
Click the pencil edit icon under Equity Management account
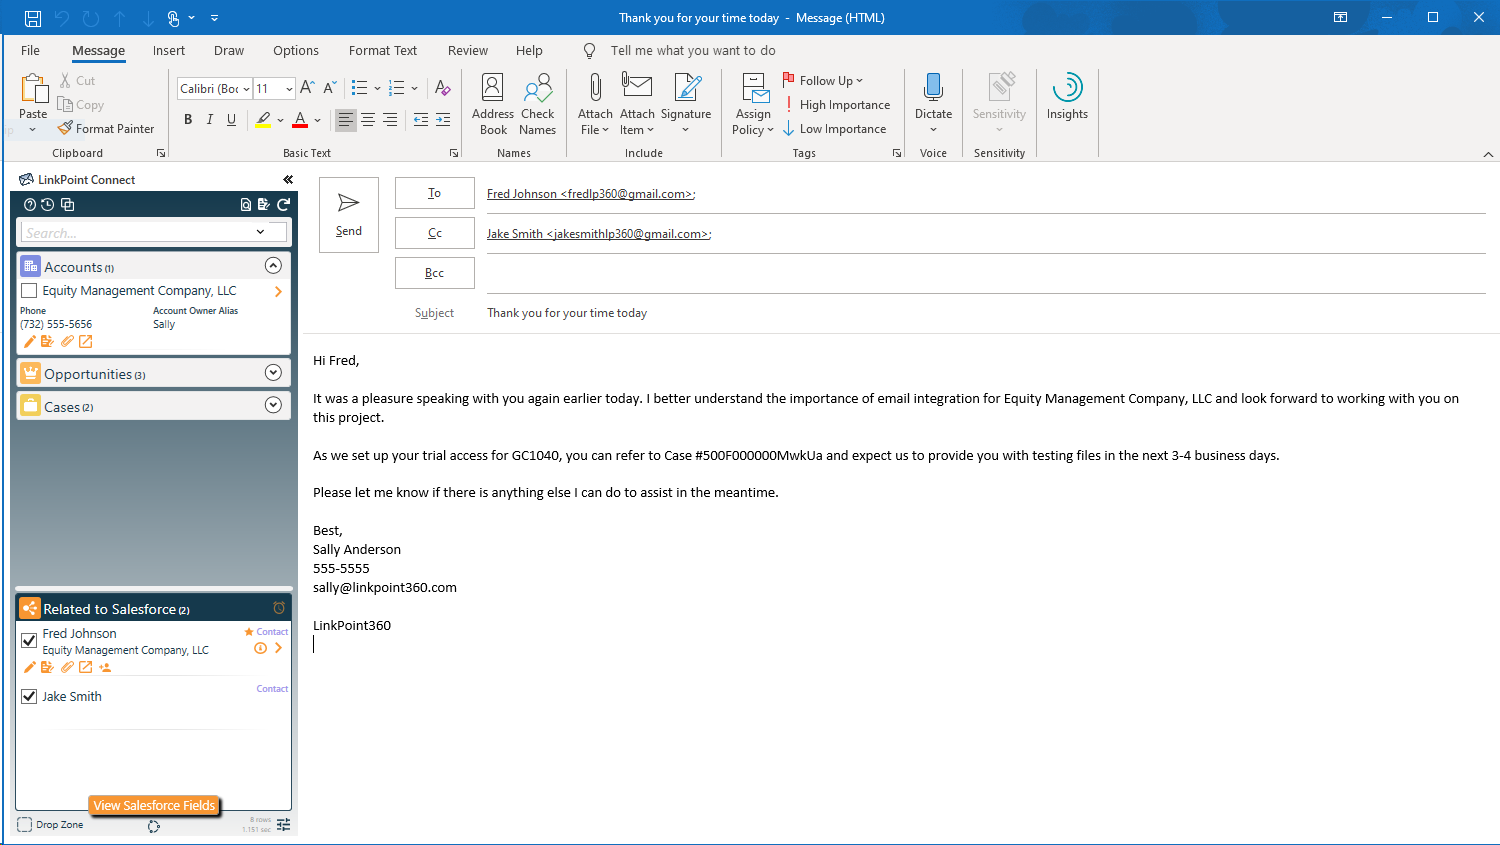point(29,342)
